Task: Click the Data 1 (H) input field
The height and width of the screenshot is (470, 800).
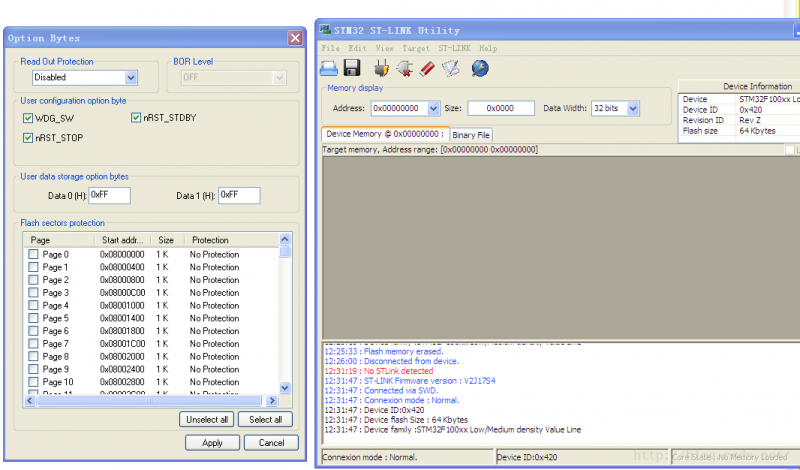Action: [x=239, y=195]
